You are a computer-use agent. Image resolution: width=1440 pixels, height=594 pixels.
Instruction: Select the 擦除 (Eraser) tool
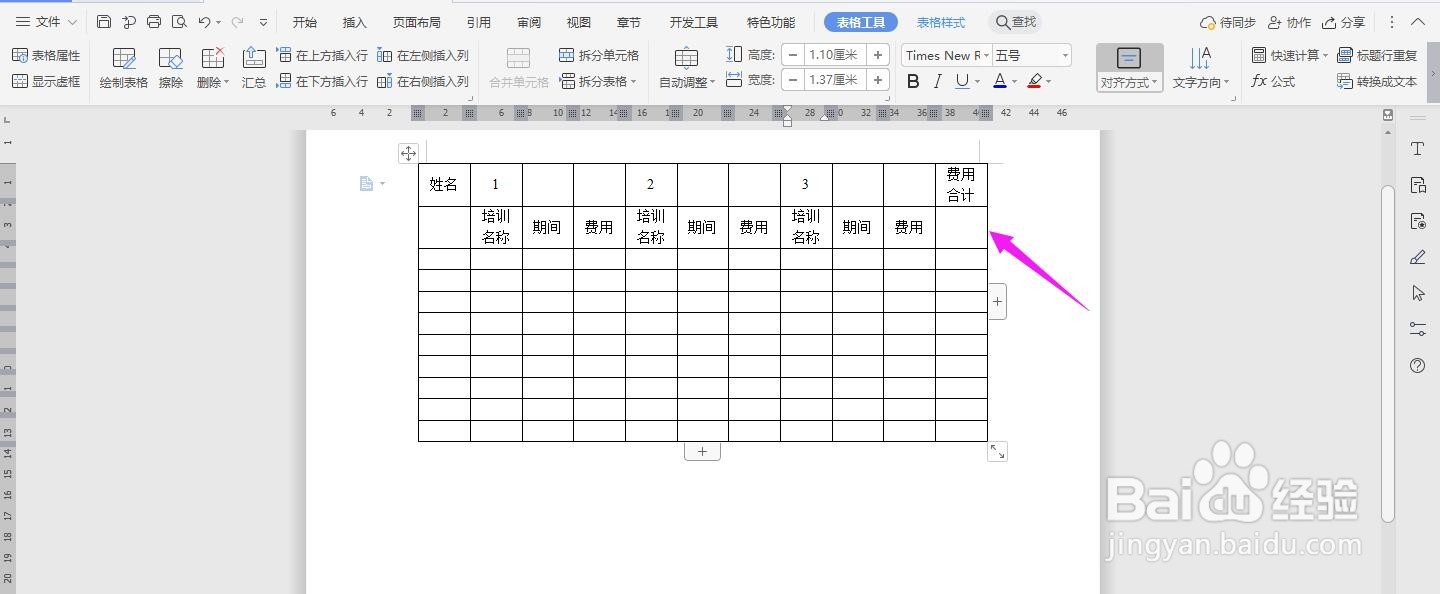170,67
